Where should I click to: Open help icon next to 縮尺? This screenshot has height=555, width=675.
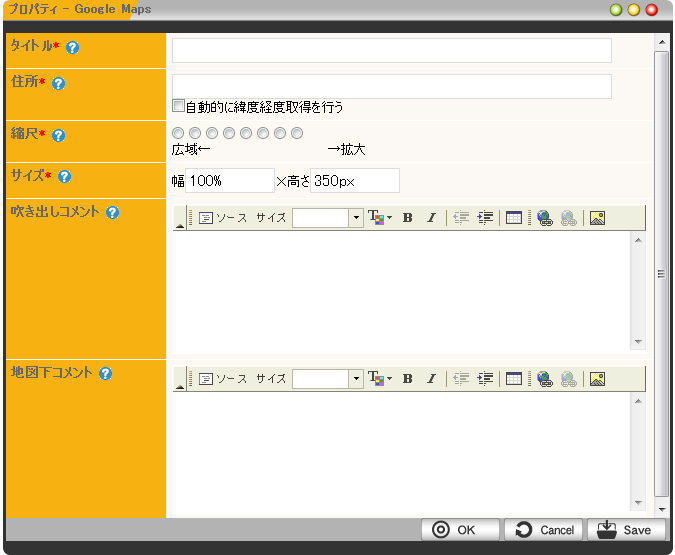tap(59, 135)
